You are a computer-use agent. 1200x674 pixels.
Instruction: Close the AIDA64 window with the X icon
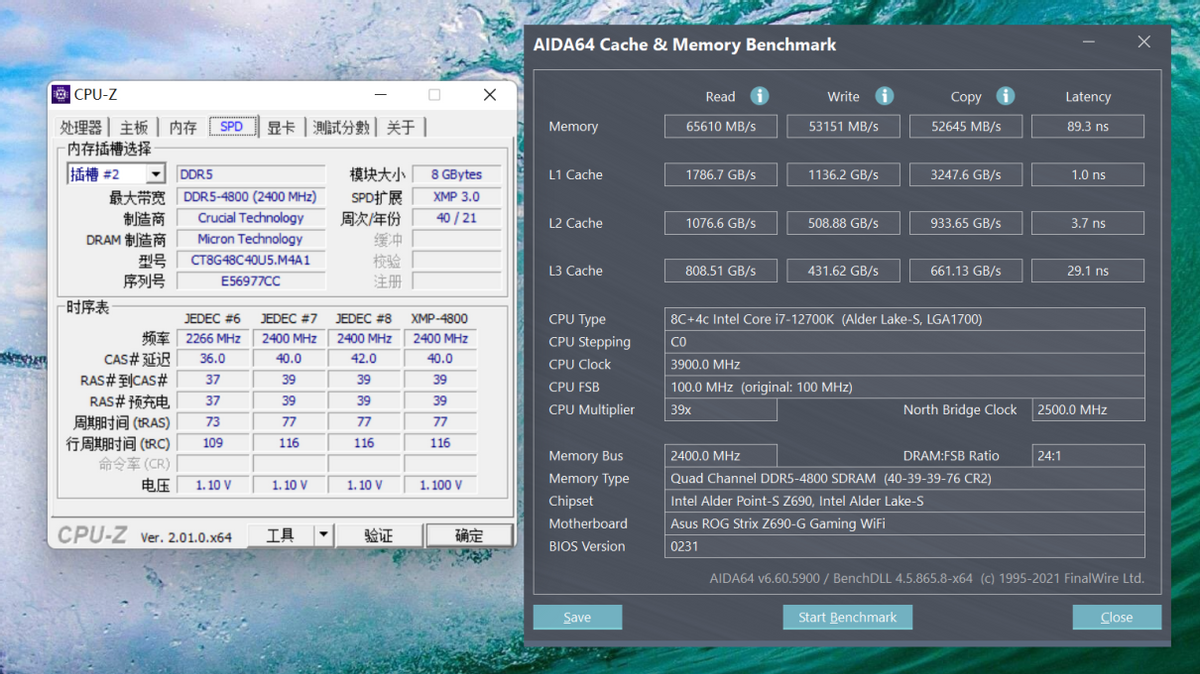[1144, 42]
